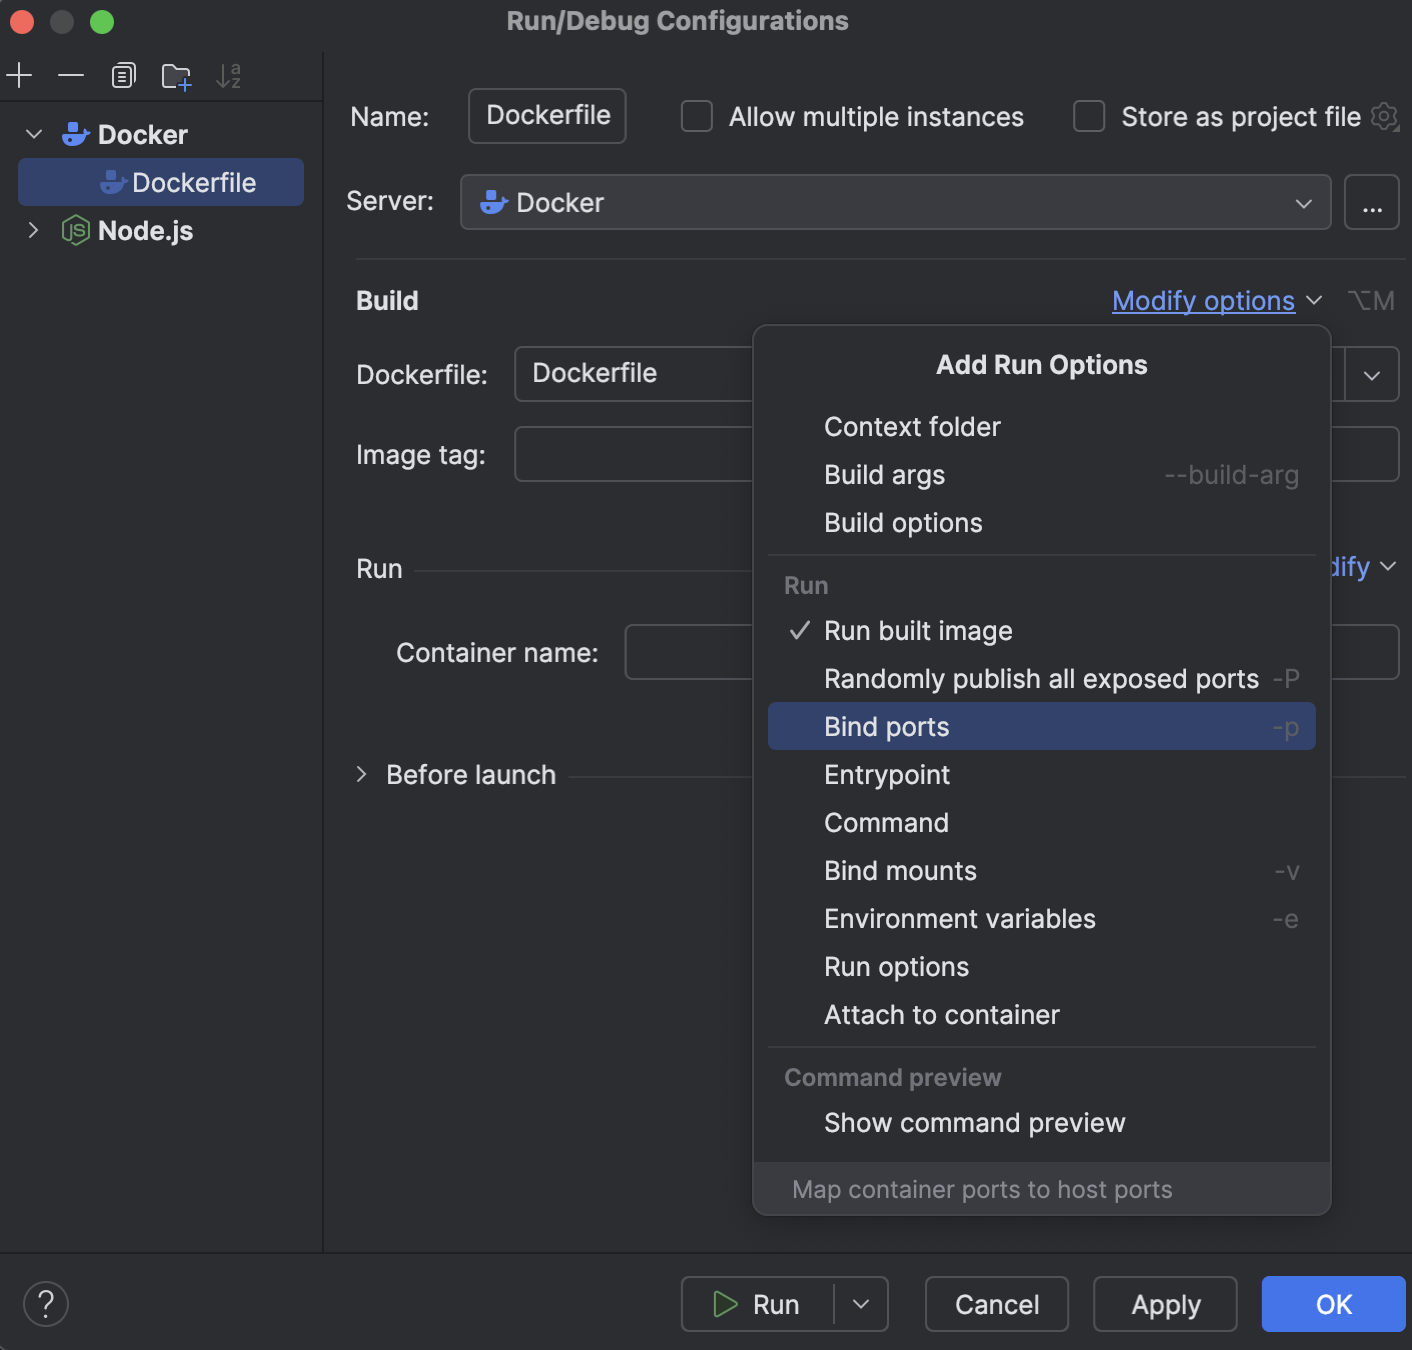
Task: Add a new run configuration
Action: [20, 75]
